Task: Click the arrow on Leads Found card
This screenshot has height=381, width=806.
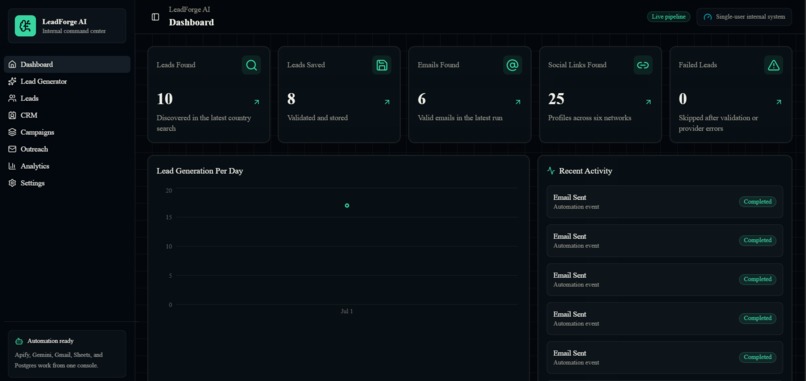Action: (257, 102)
